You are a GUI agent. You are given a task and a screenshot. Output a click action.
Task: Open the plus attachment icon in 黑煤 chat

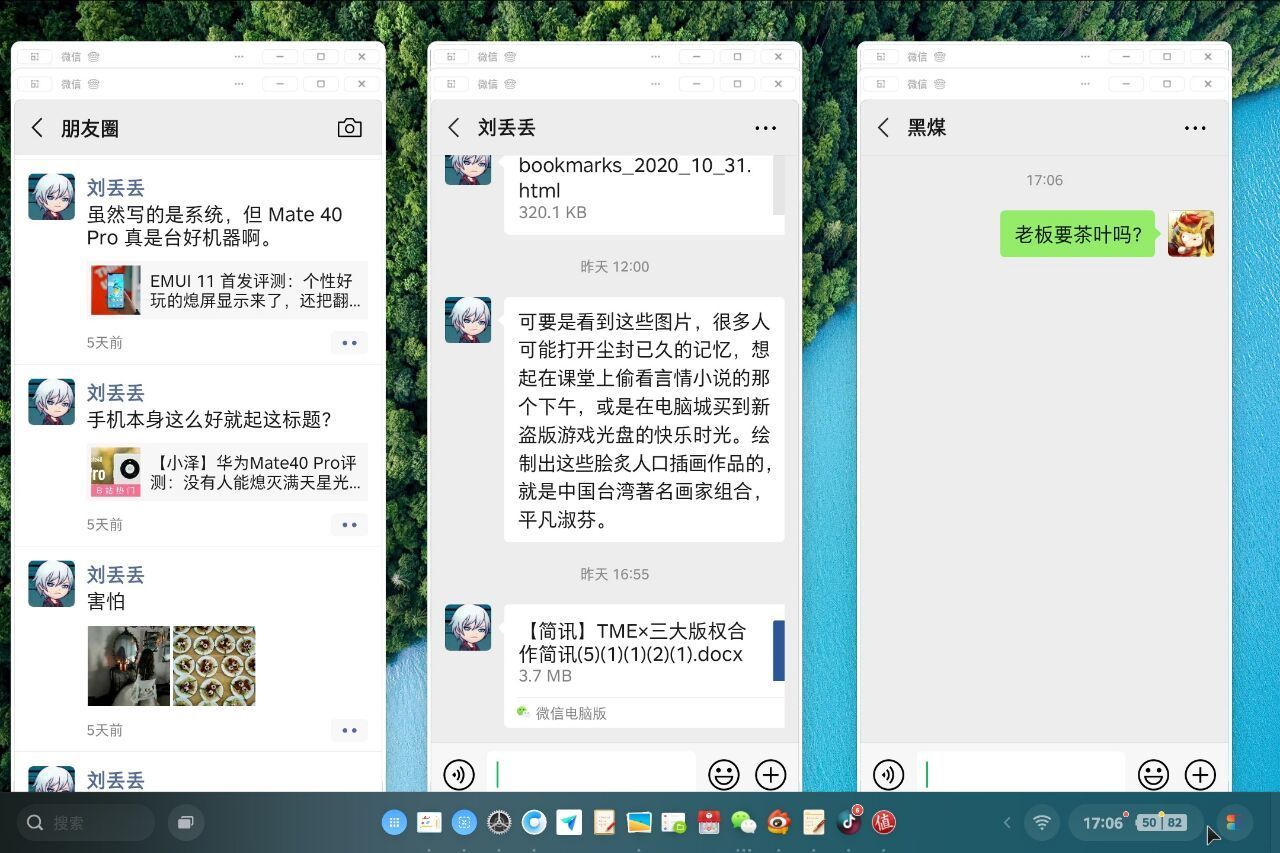tap(1200, 774)
